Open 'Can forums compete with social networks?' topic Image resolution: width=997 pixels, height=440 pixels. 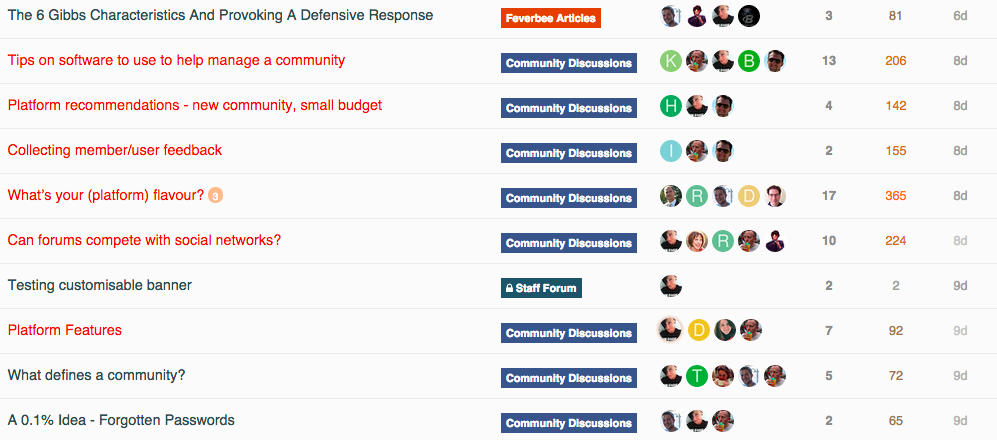point(144,241)
